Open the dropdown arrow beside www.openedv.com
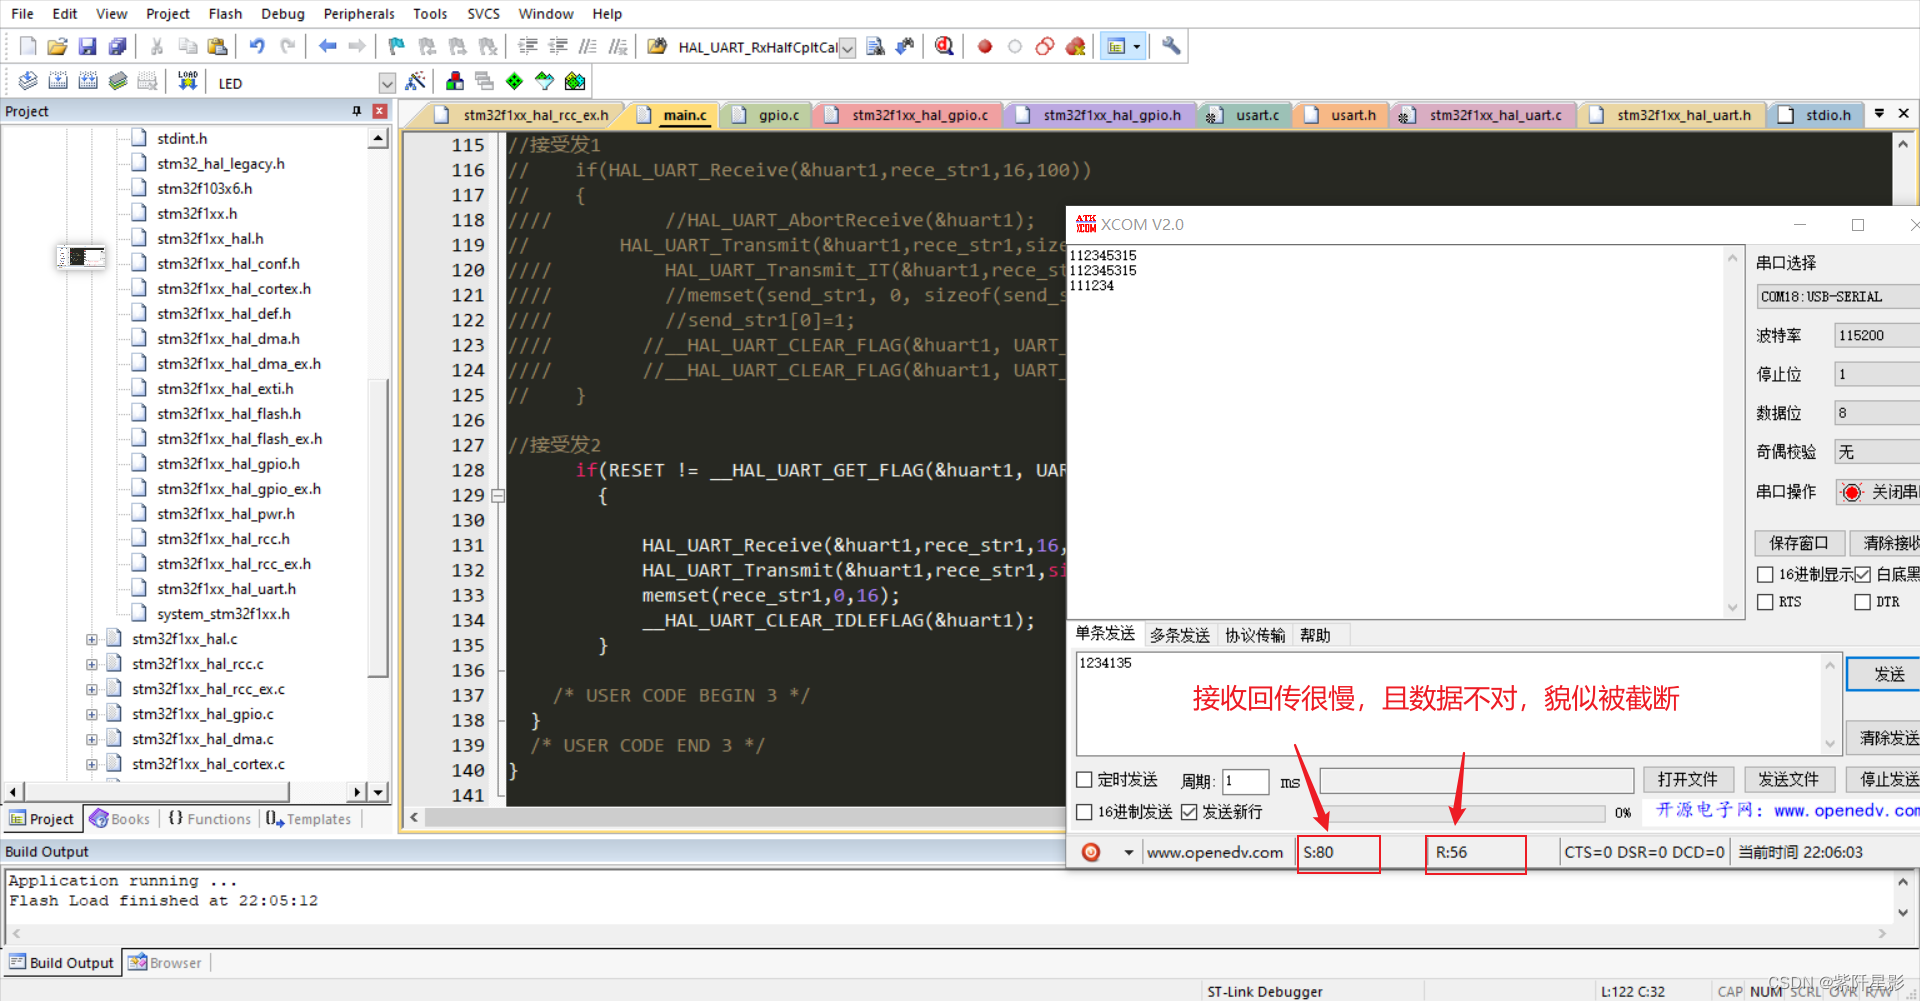The image size is (1920, 1001). [1129, 853]
